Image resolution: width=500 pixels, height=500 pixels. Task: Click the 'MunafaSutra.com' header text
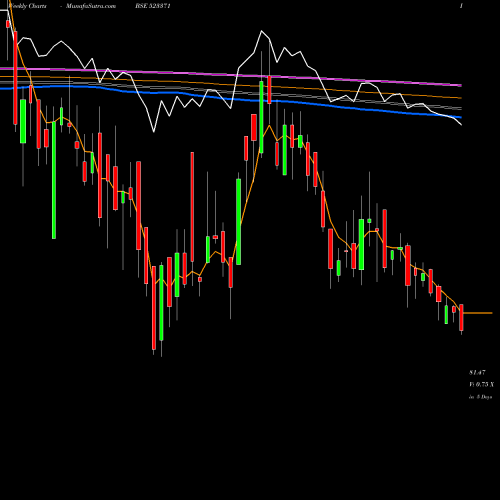[91, 6]
